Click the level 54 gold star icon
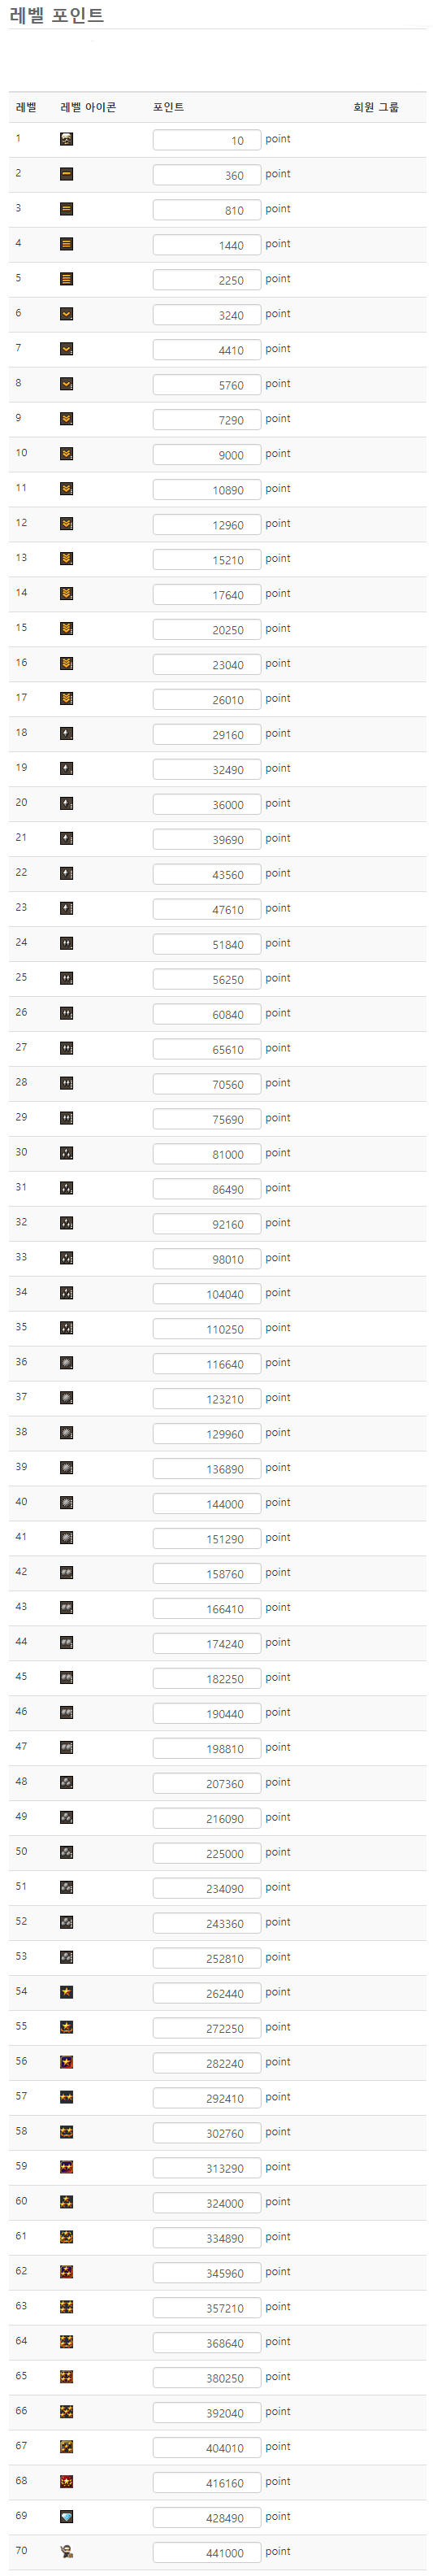The width and height of the screenshot is (433, 2576). click(66, 1991)
